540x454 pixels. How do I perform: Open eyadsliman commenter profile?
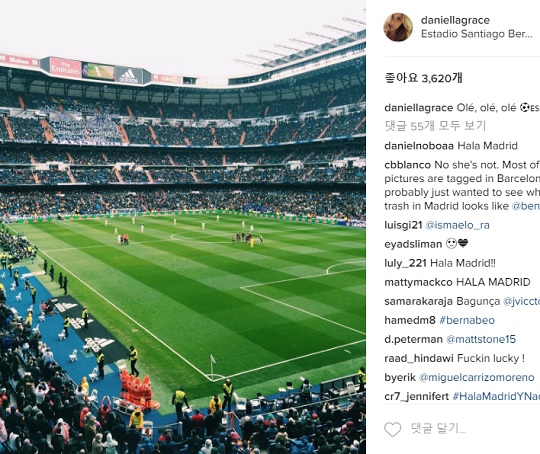point(413,244)
